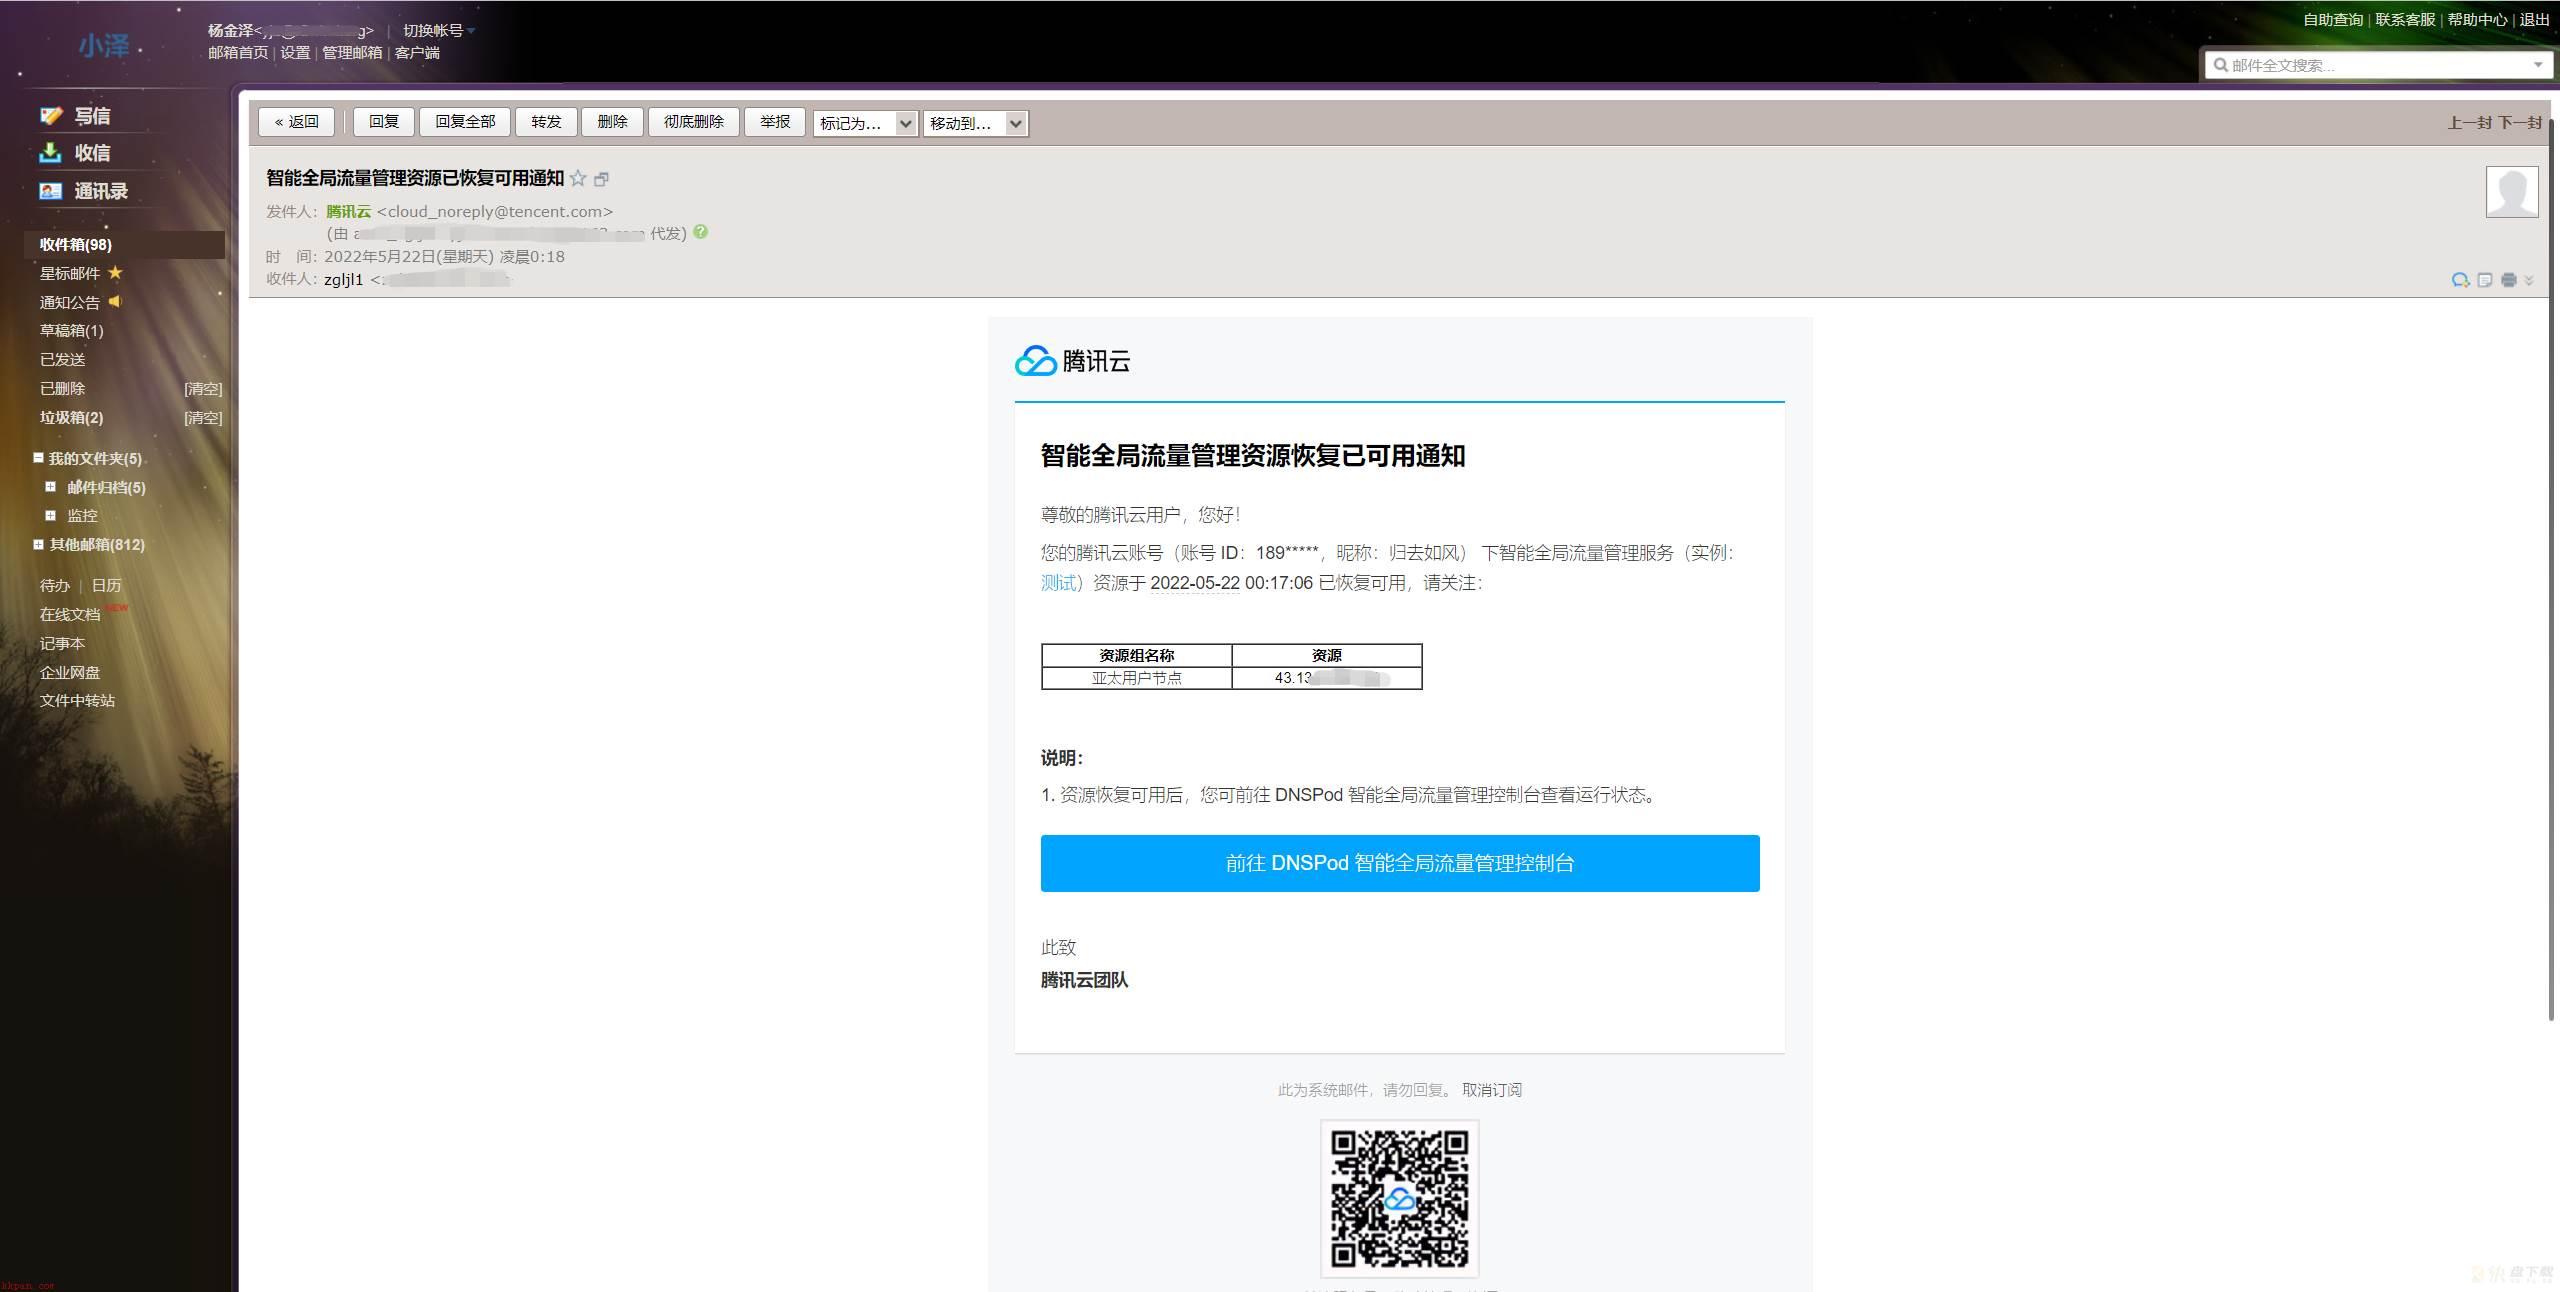The height and width of the screenshot is (1292, 2560).
Task: Open 待办 link in sidebar
Action: tap(55, 585)
